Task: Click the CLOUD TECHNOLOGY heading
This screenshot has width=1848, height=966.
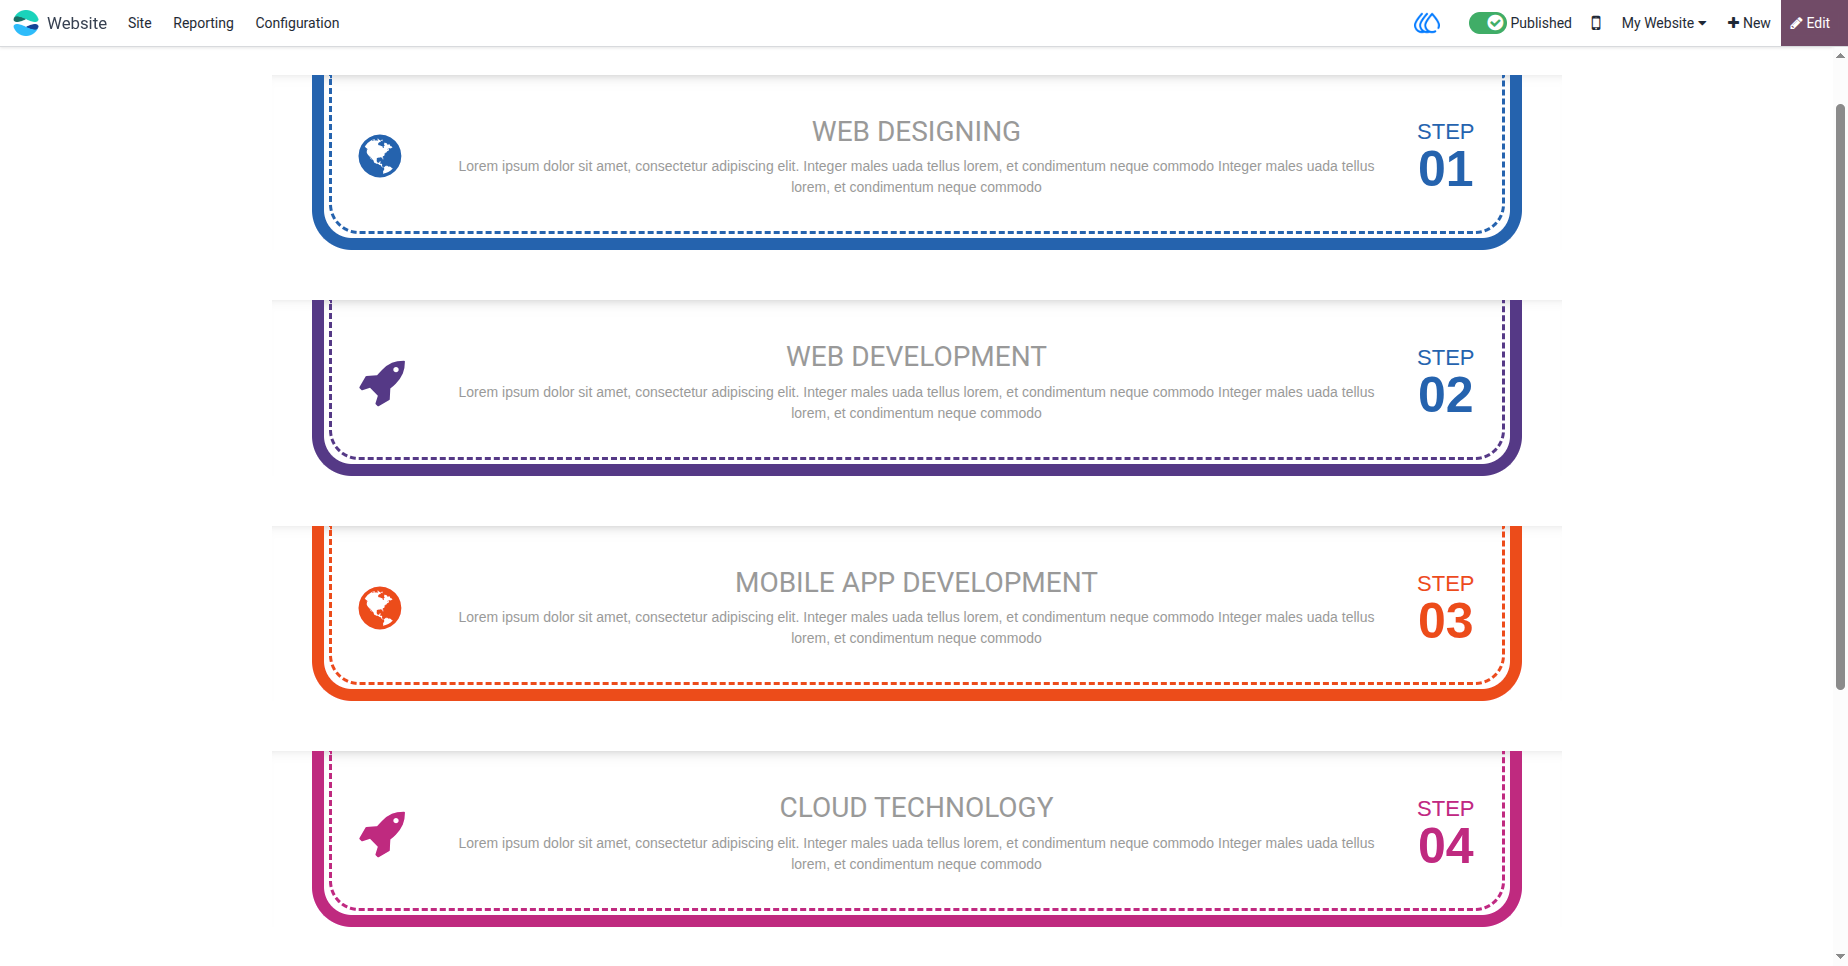Action: 916,807
